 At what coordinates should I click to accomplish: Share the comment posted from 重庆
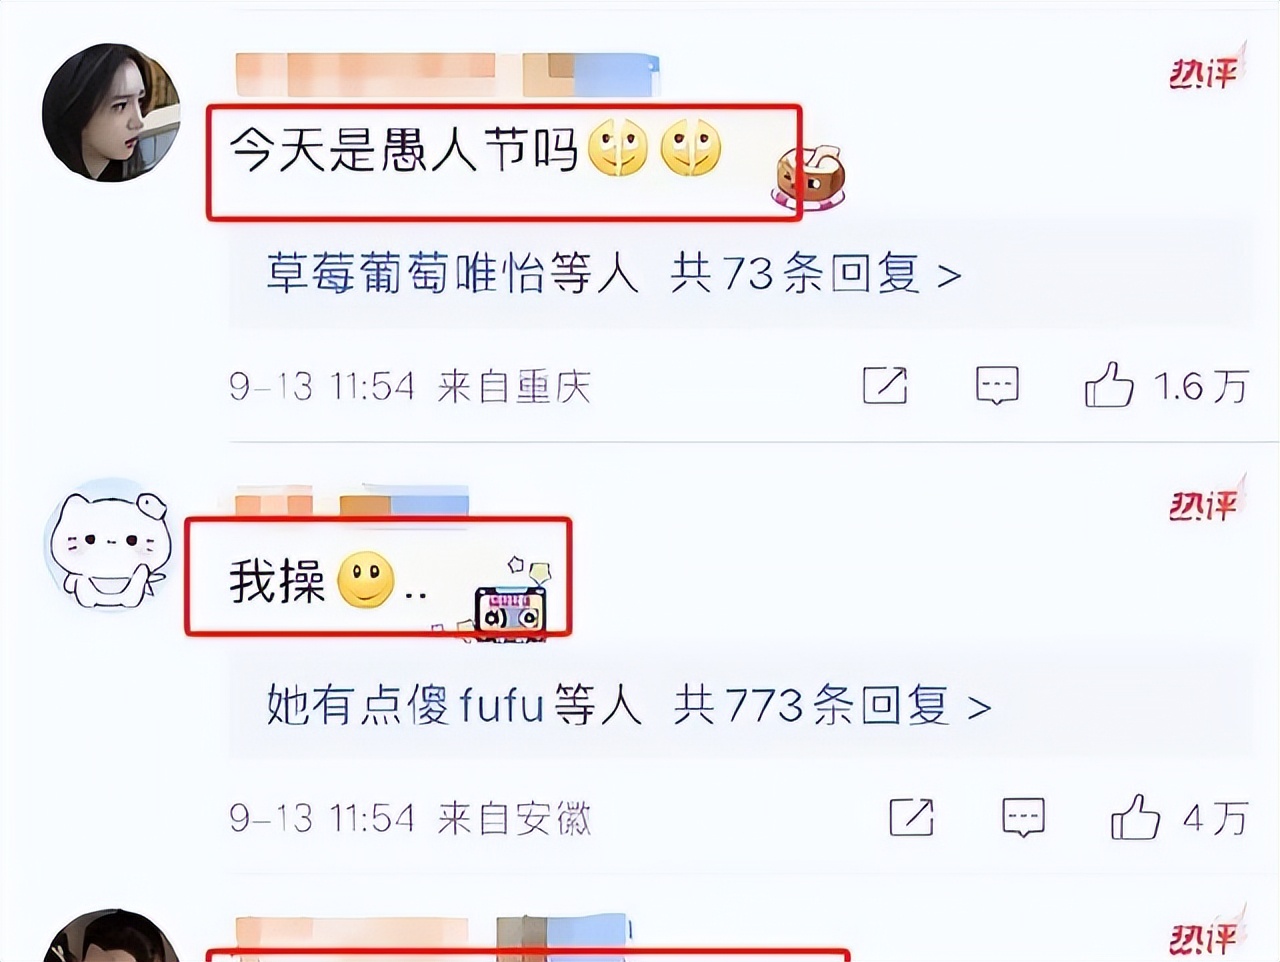[885, 386]
